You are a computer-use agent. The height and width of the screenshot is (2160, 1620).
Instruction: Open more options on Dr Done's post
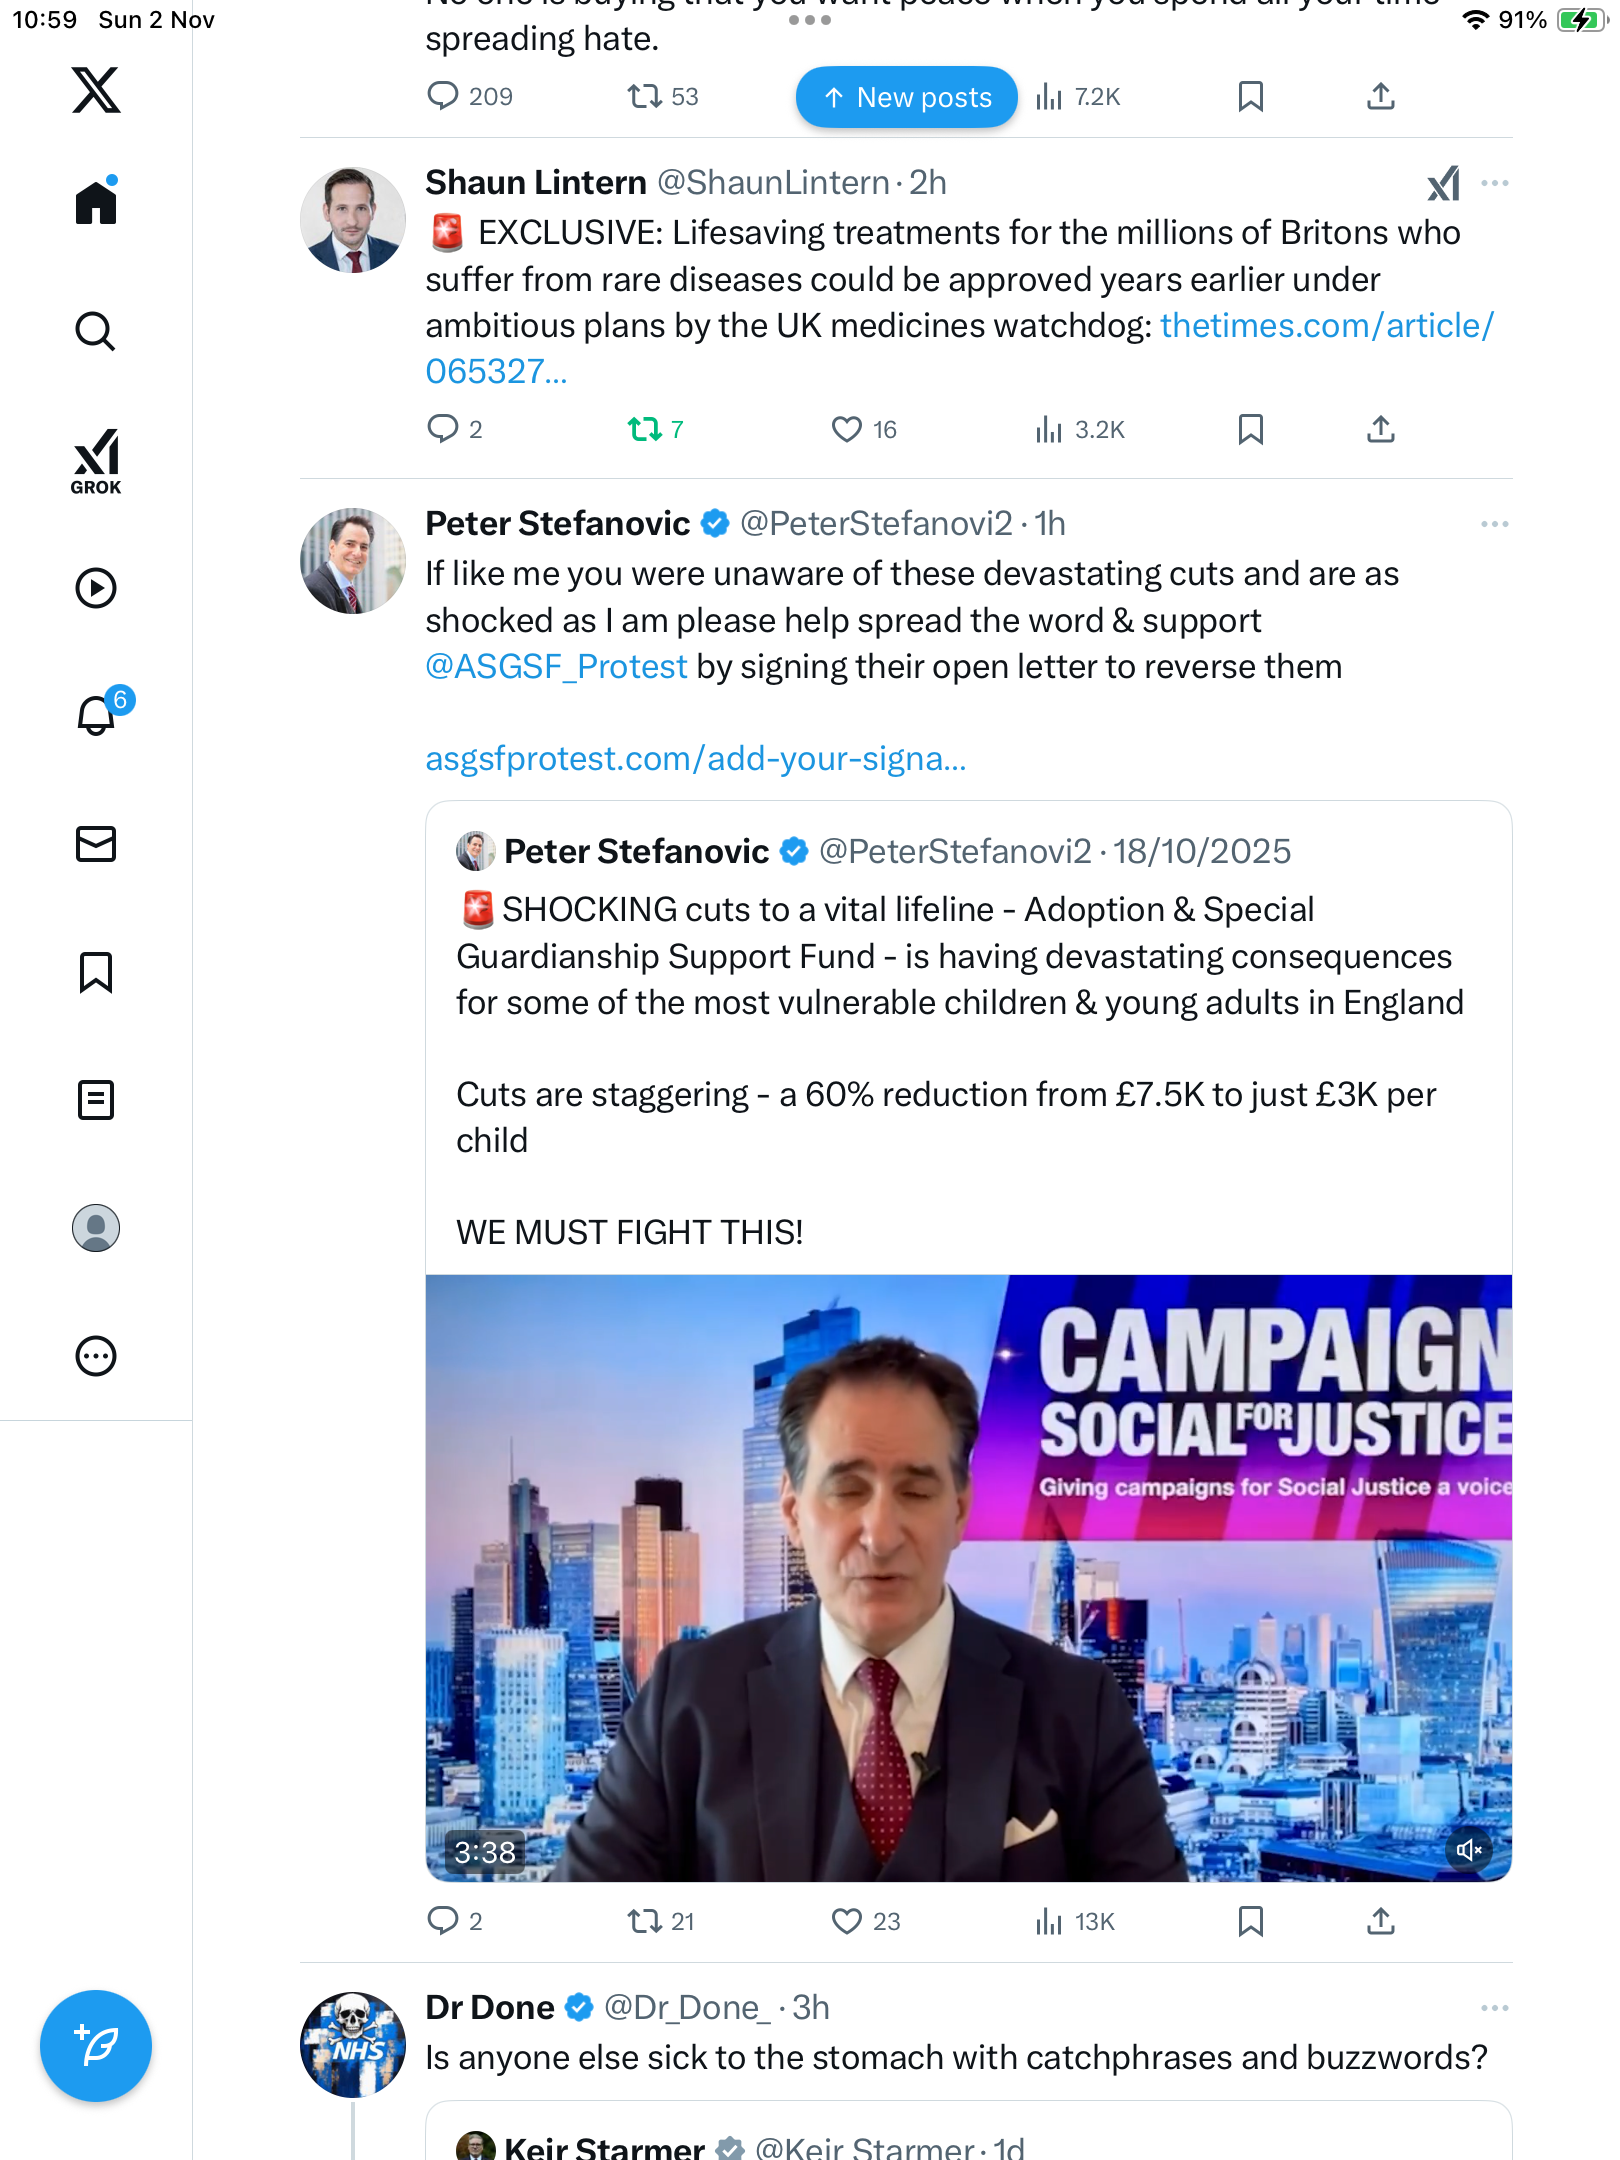[x=1494, y=2008]
